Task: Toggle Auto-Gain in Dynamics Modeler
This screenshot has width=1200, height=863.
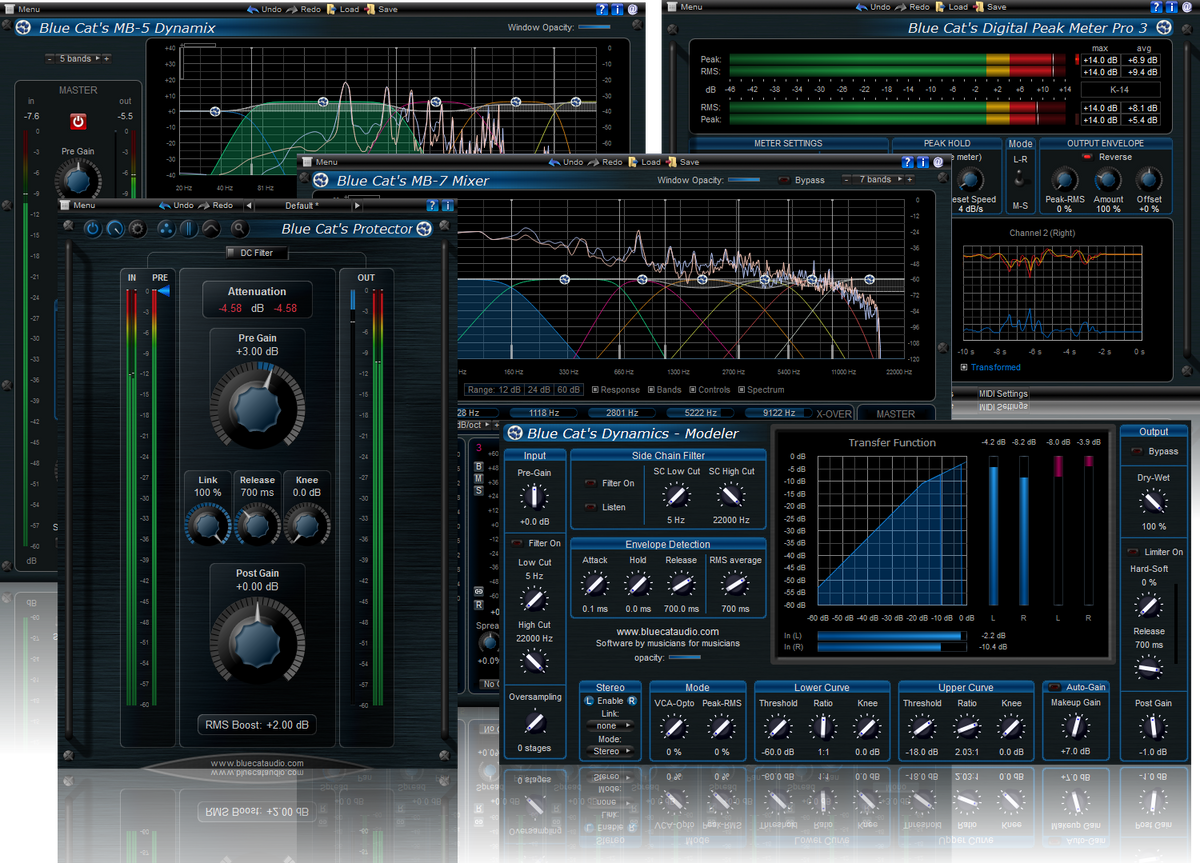Action: point(1054,688)
